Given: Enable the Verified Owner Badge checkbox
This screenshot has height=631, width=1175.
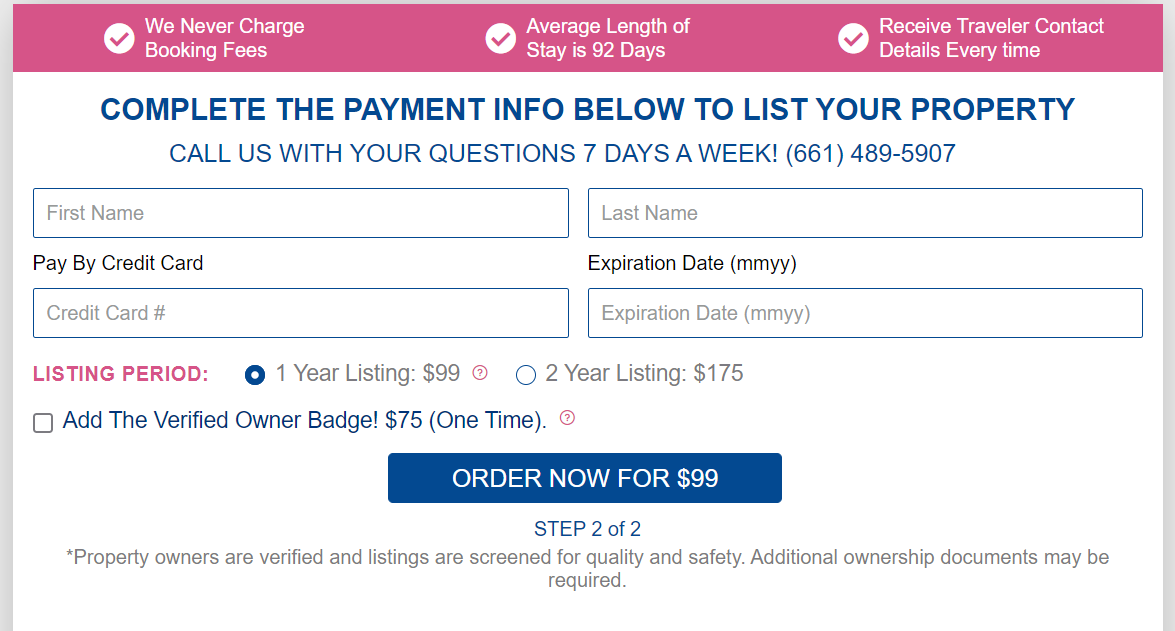Looking at the screenshot, I should (43, 423).
